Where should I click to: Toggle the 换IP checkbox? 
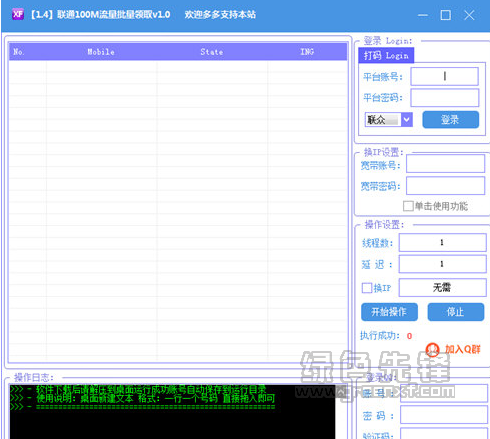(367, 288)
